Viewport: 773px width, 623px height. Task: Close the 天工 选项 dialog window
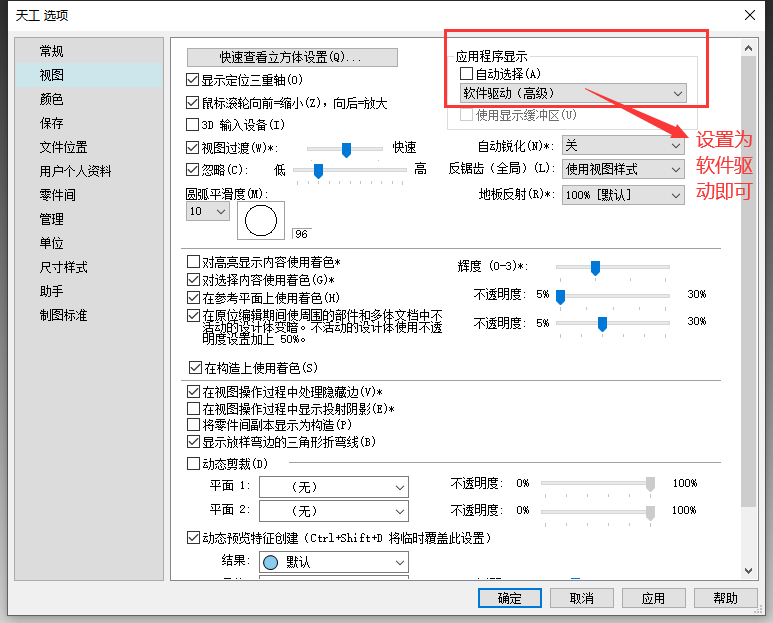tap(749, 15)
